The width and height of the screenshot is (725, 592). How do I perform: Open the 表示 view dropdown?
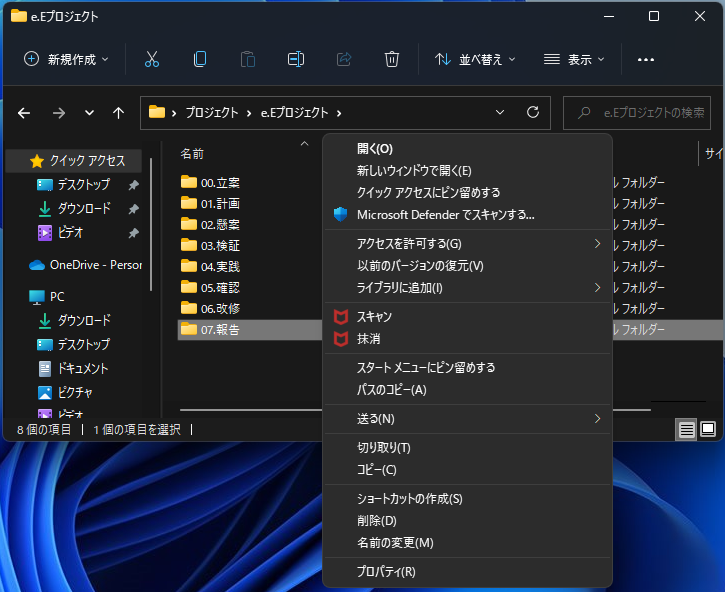pos(573,59)
